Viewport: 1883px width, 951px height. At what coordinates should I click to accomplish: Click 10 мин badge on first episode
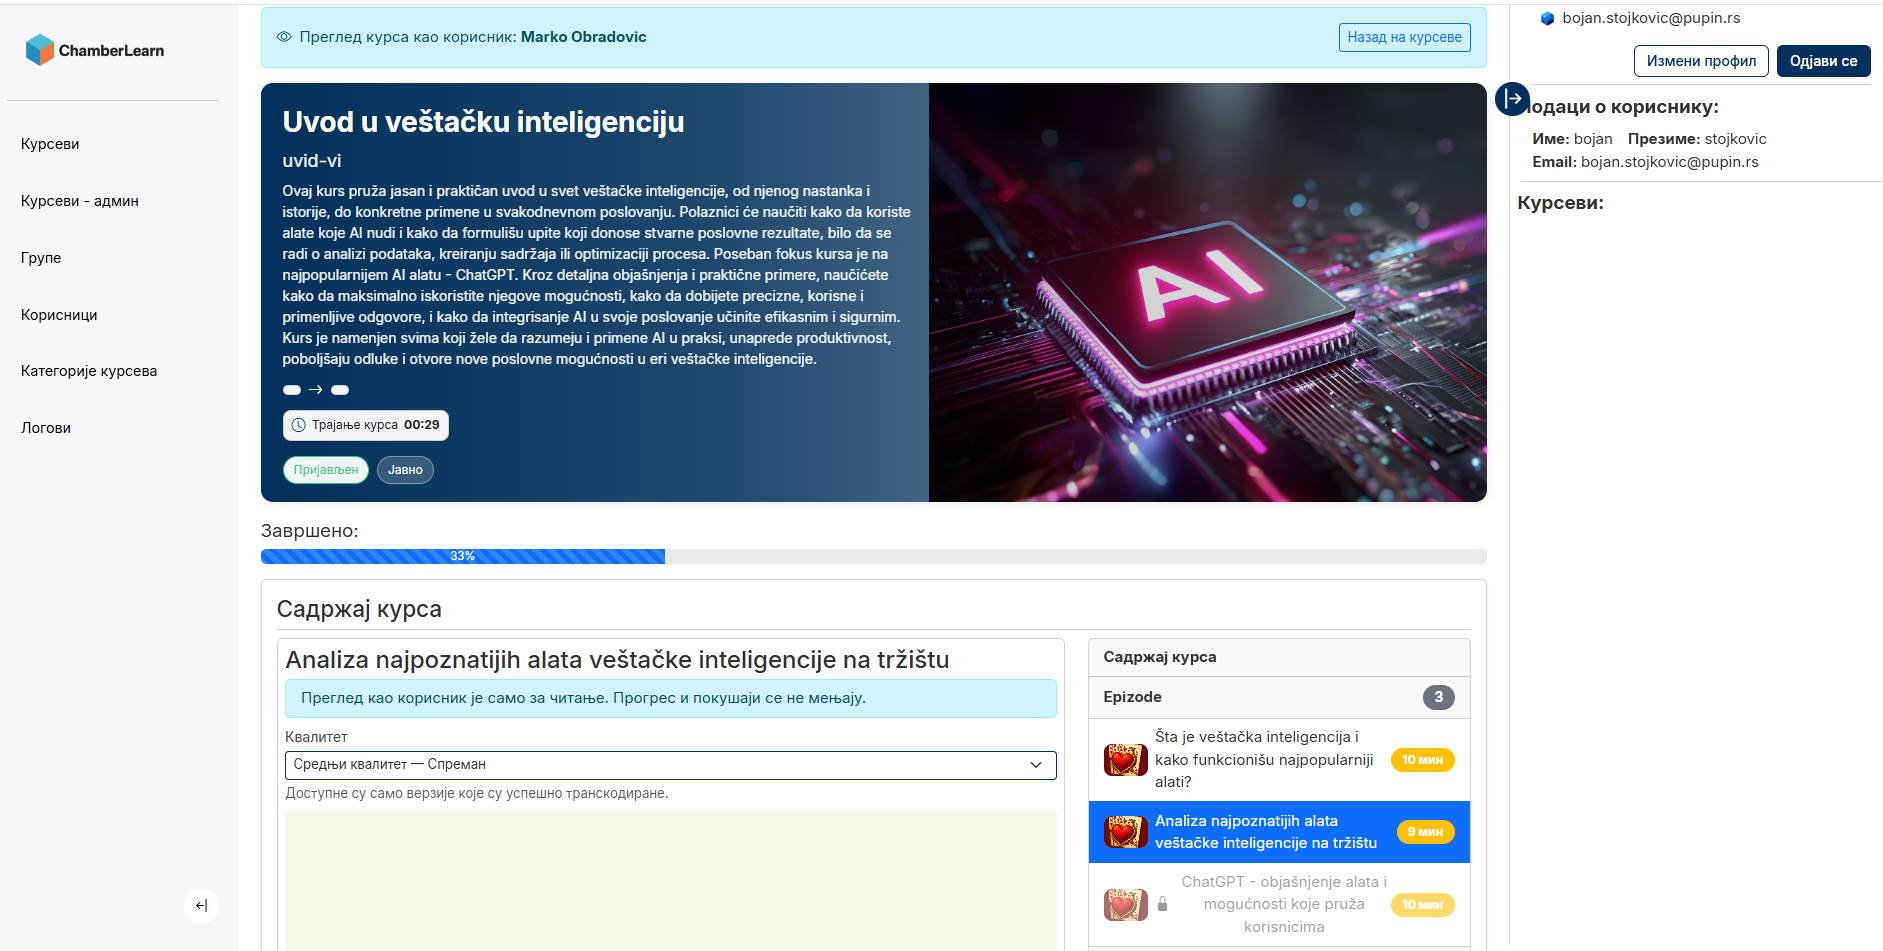1422,760
